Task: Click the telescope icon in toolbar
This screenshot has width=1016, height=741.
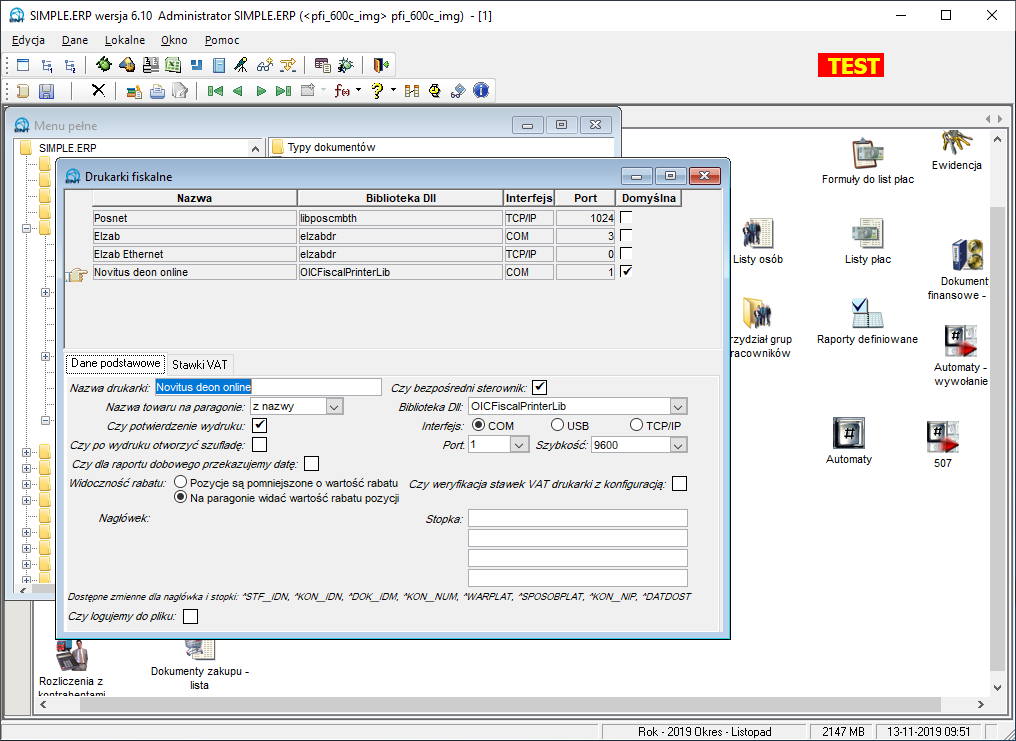Action: pyautogui.click(x=240, y=65)
